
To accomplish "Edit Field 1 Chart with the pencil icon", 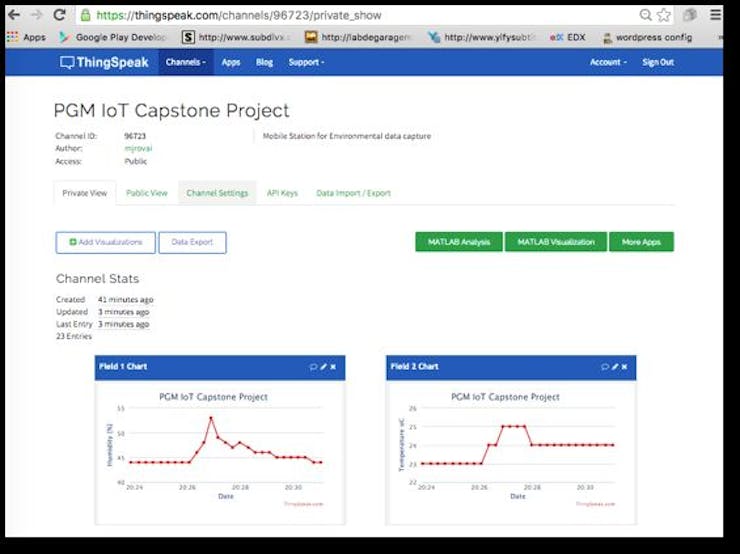I will click(324, 367).
